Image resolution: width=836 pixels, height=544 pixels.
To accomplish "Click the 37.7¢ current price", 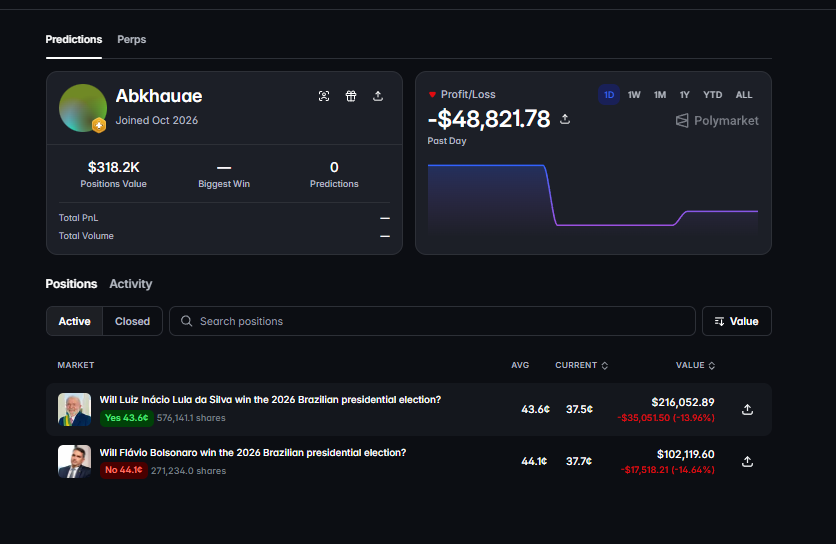I will click(x=579, y=461).
